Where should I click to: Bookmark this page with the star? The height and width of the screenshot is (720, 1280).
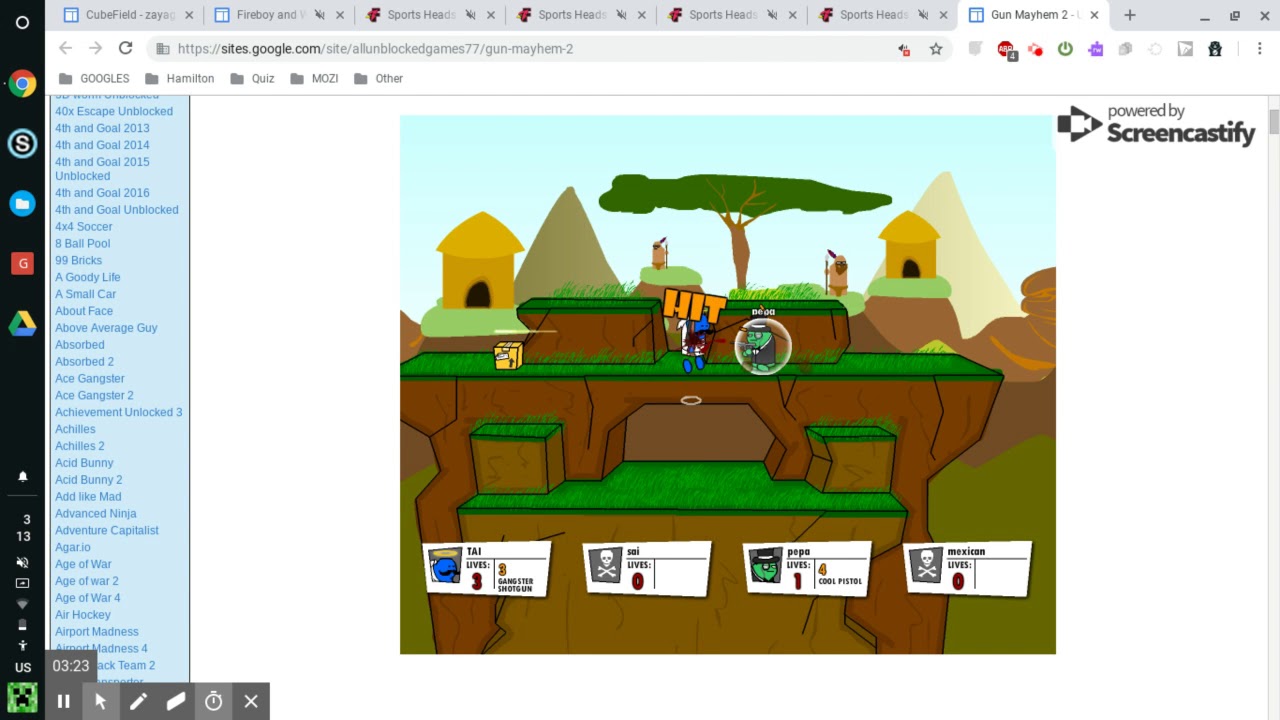click(936, 48)
